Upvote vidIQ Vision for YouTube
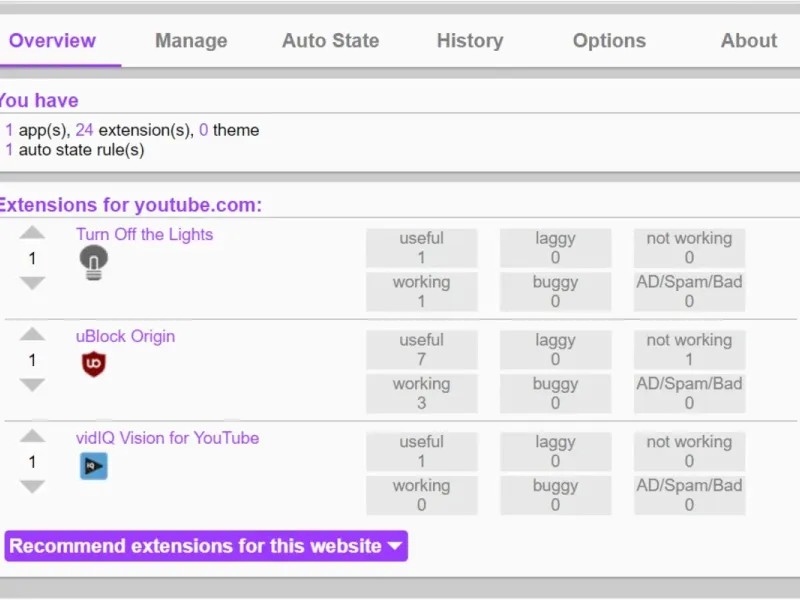The width and height of the screenshot is (800, 600). pyautogui.click(x=33, y=436)
